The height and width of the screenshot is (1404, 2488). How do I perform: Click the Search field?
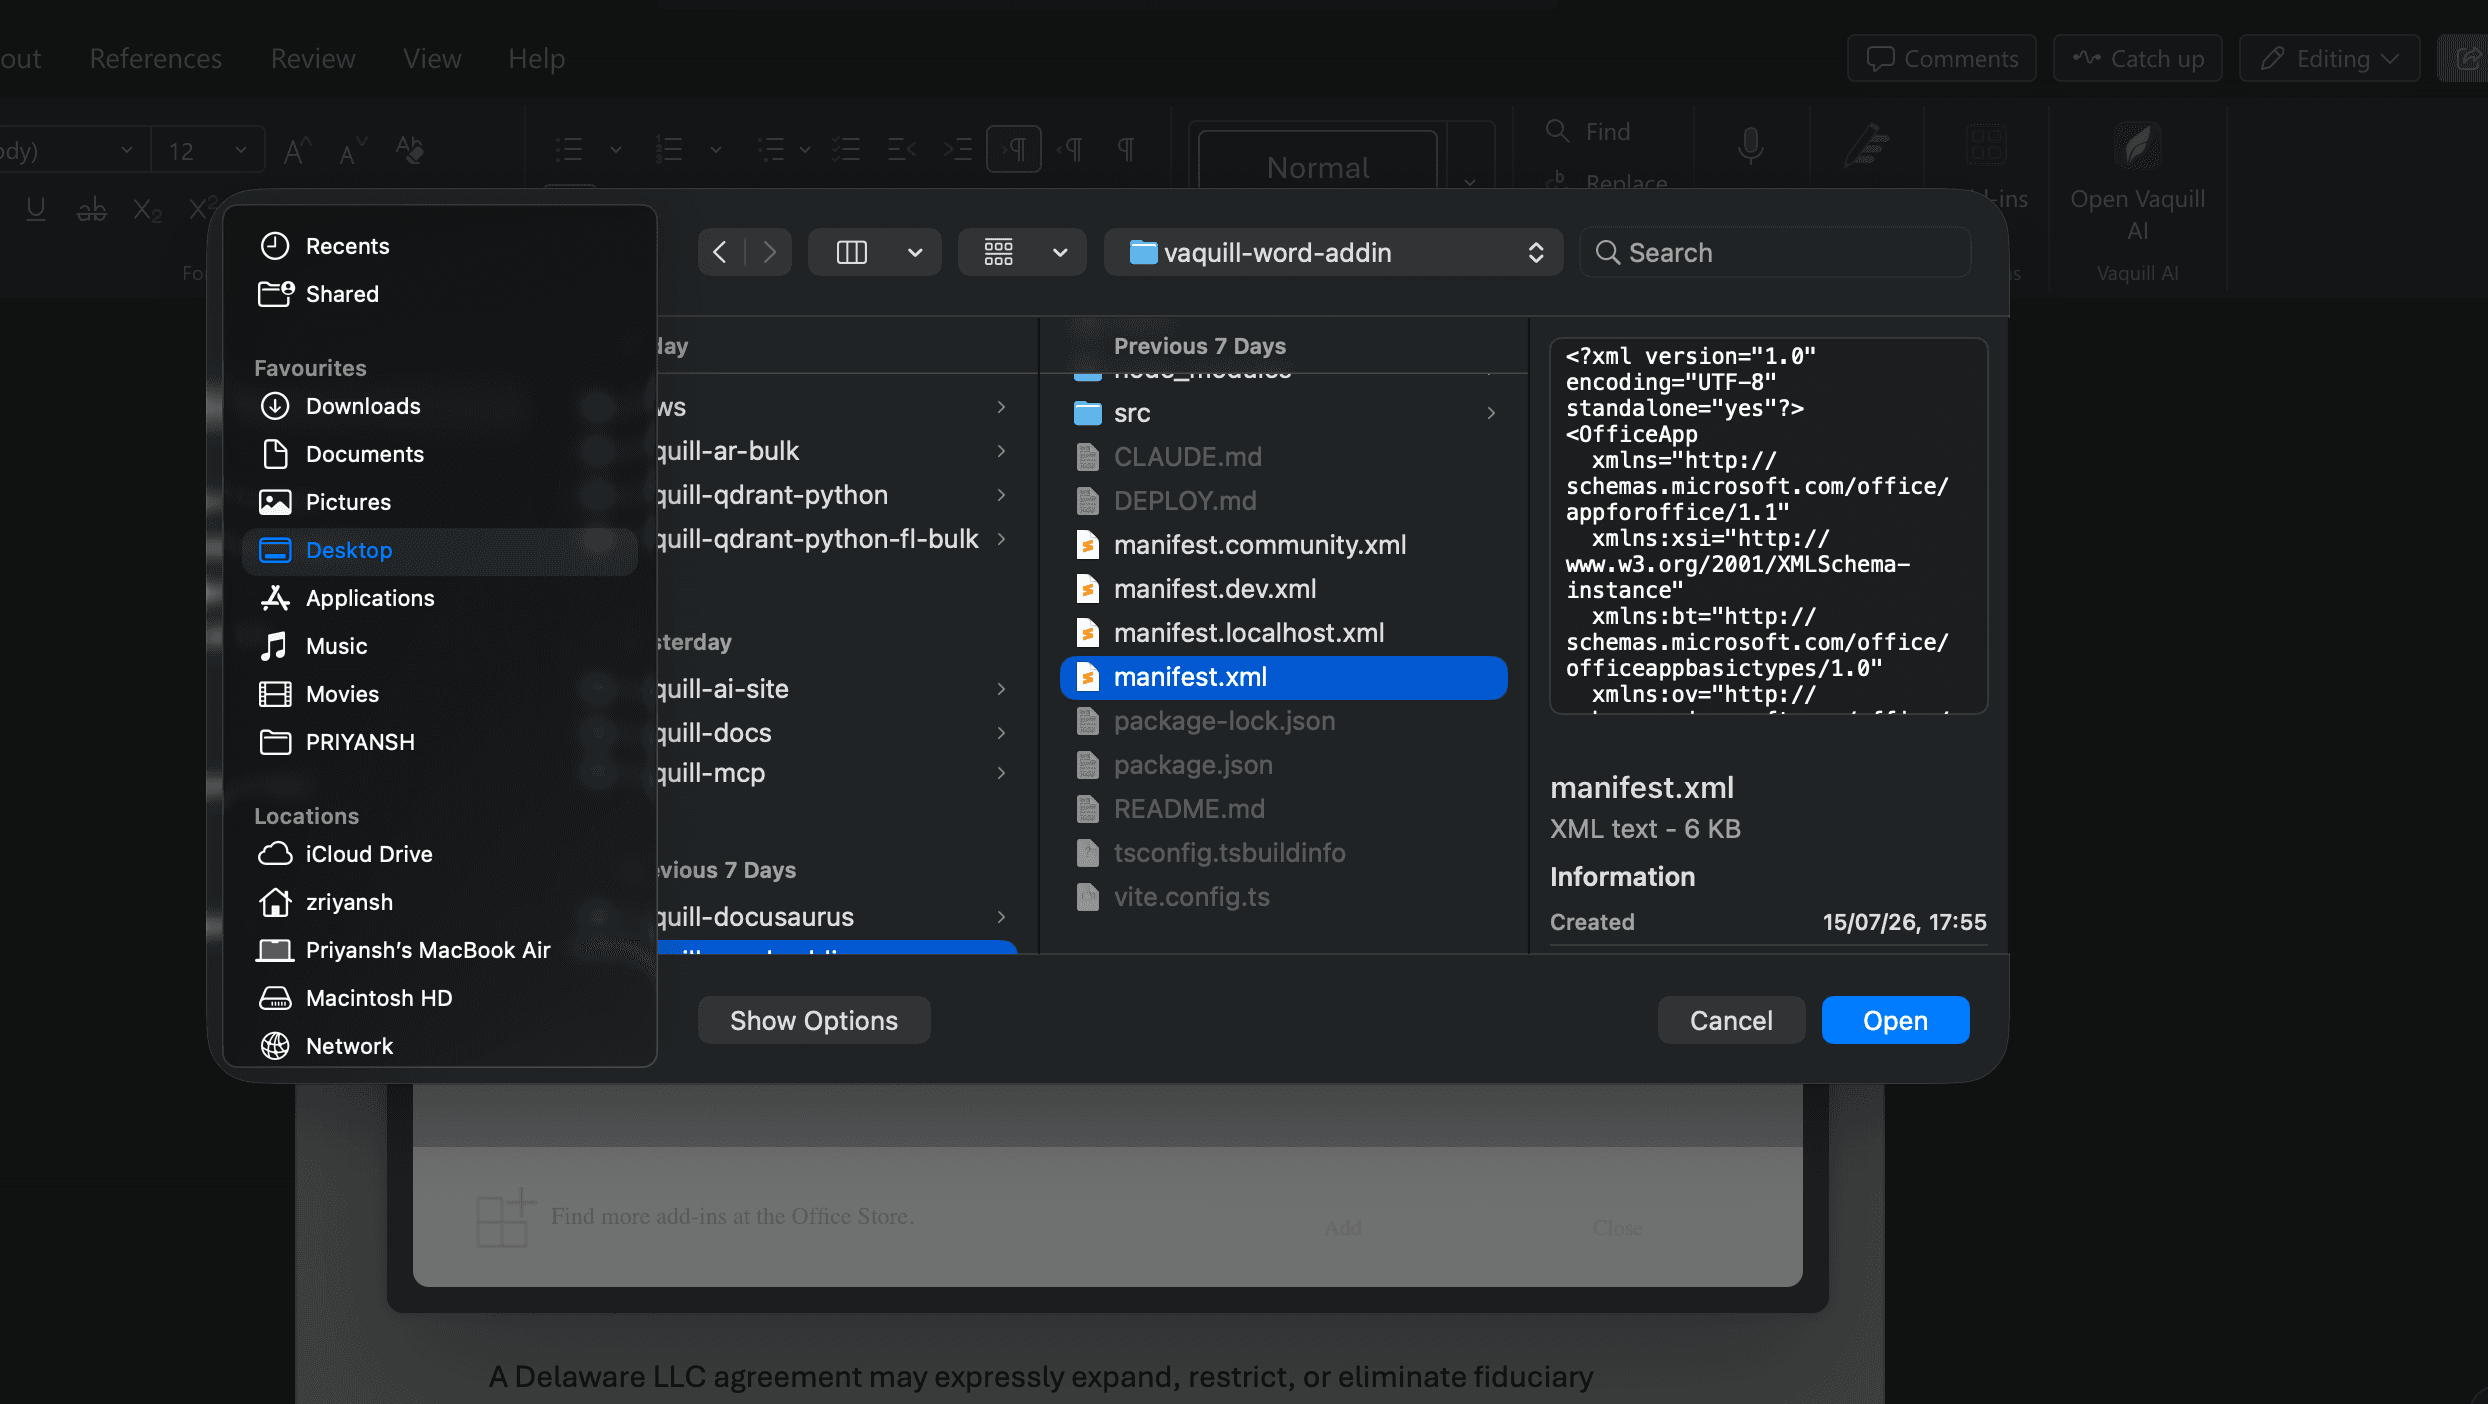1776,252
